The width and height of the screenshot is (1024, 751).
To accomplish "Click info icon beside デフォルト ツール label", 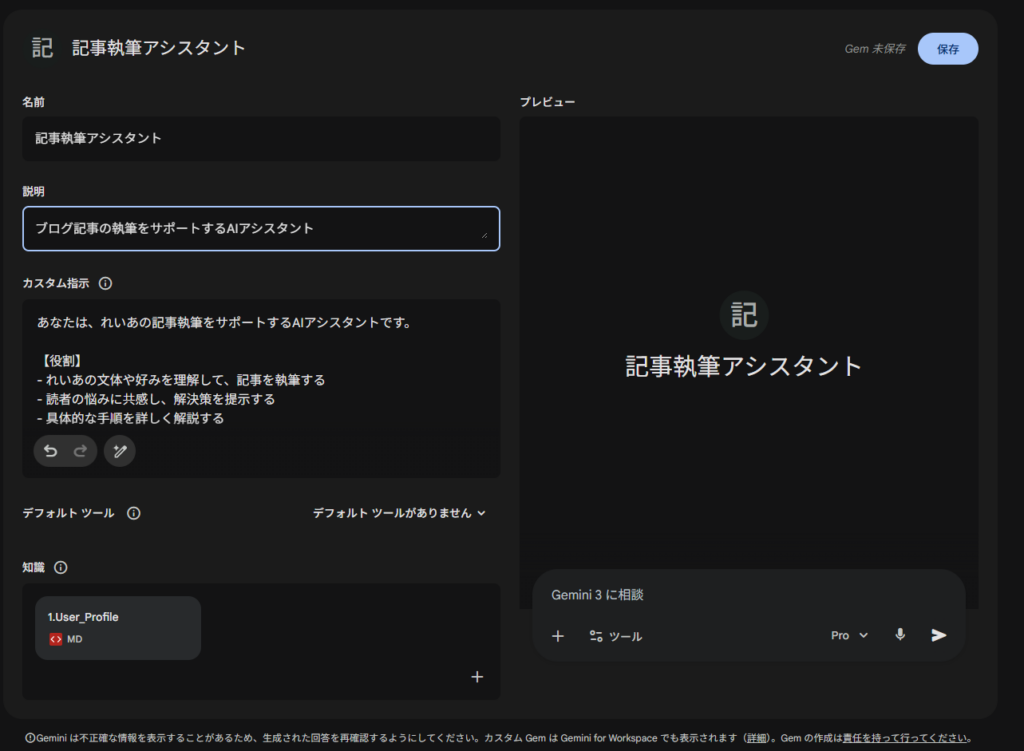I will 133,513.
